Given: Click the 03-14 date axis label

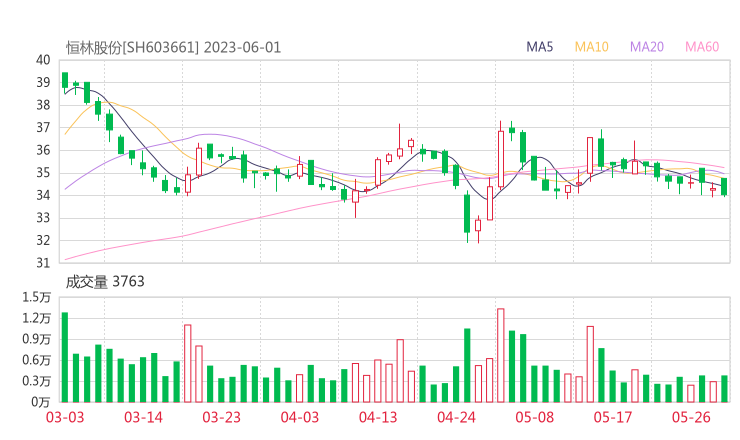Looking at the screenshot, I should pyautogui.click(x=143, y=417).
